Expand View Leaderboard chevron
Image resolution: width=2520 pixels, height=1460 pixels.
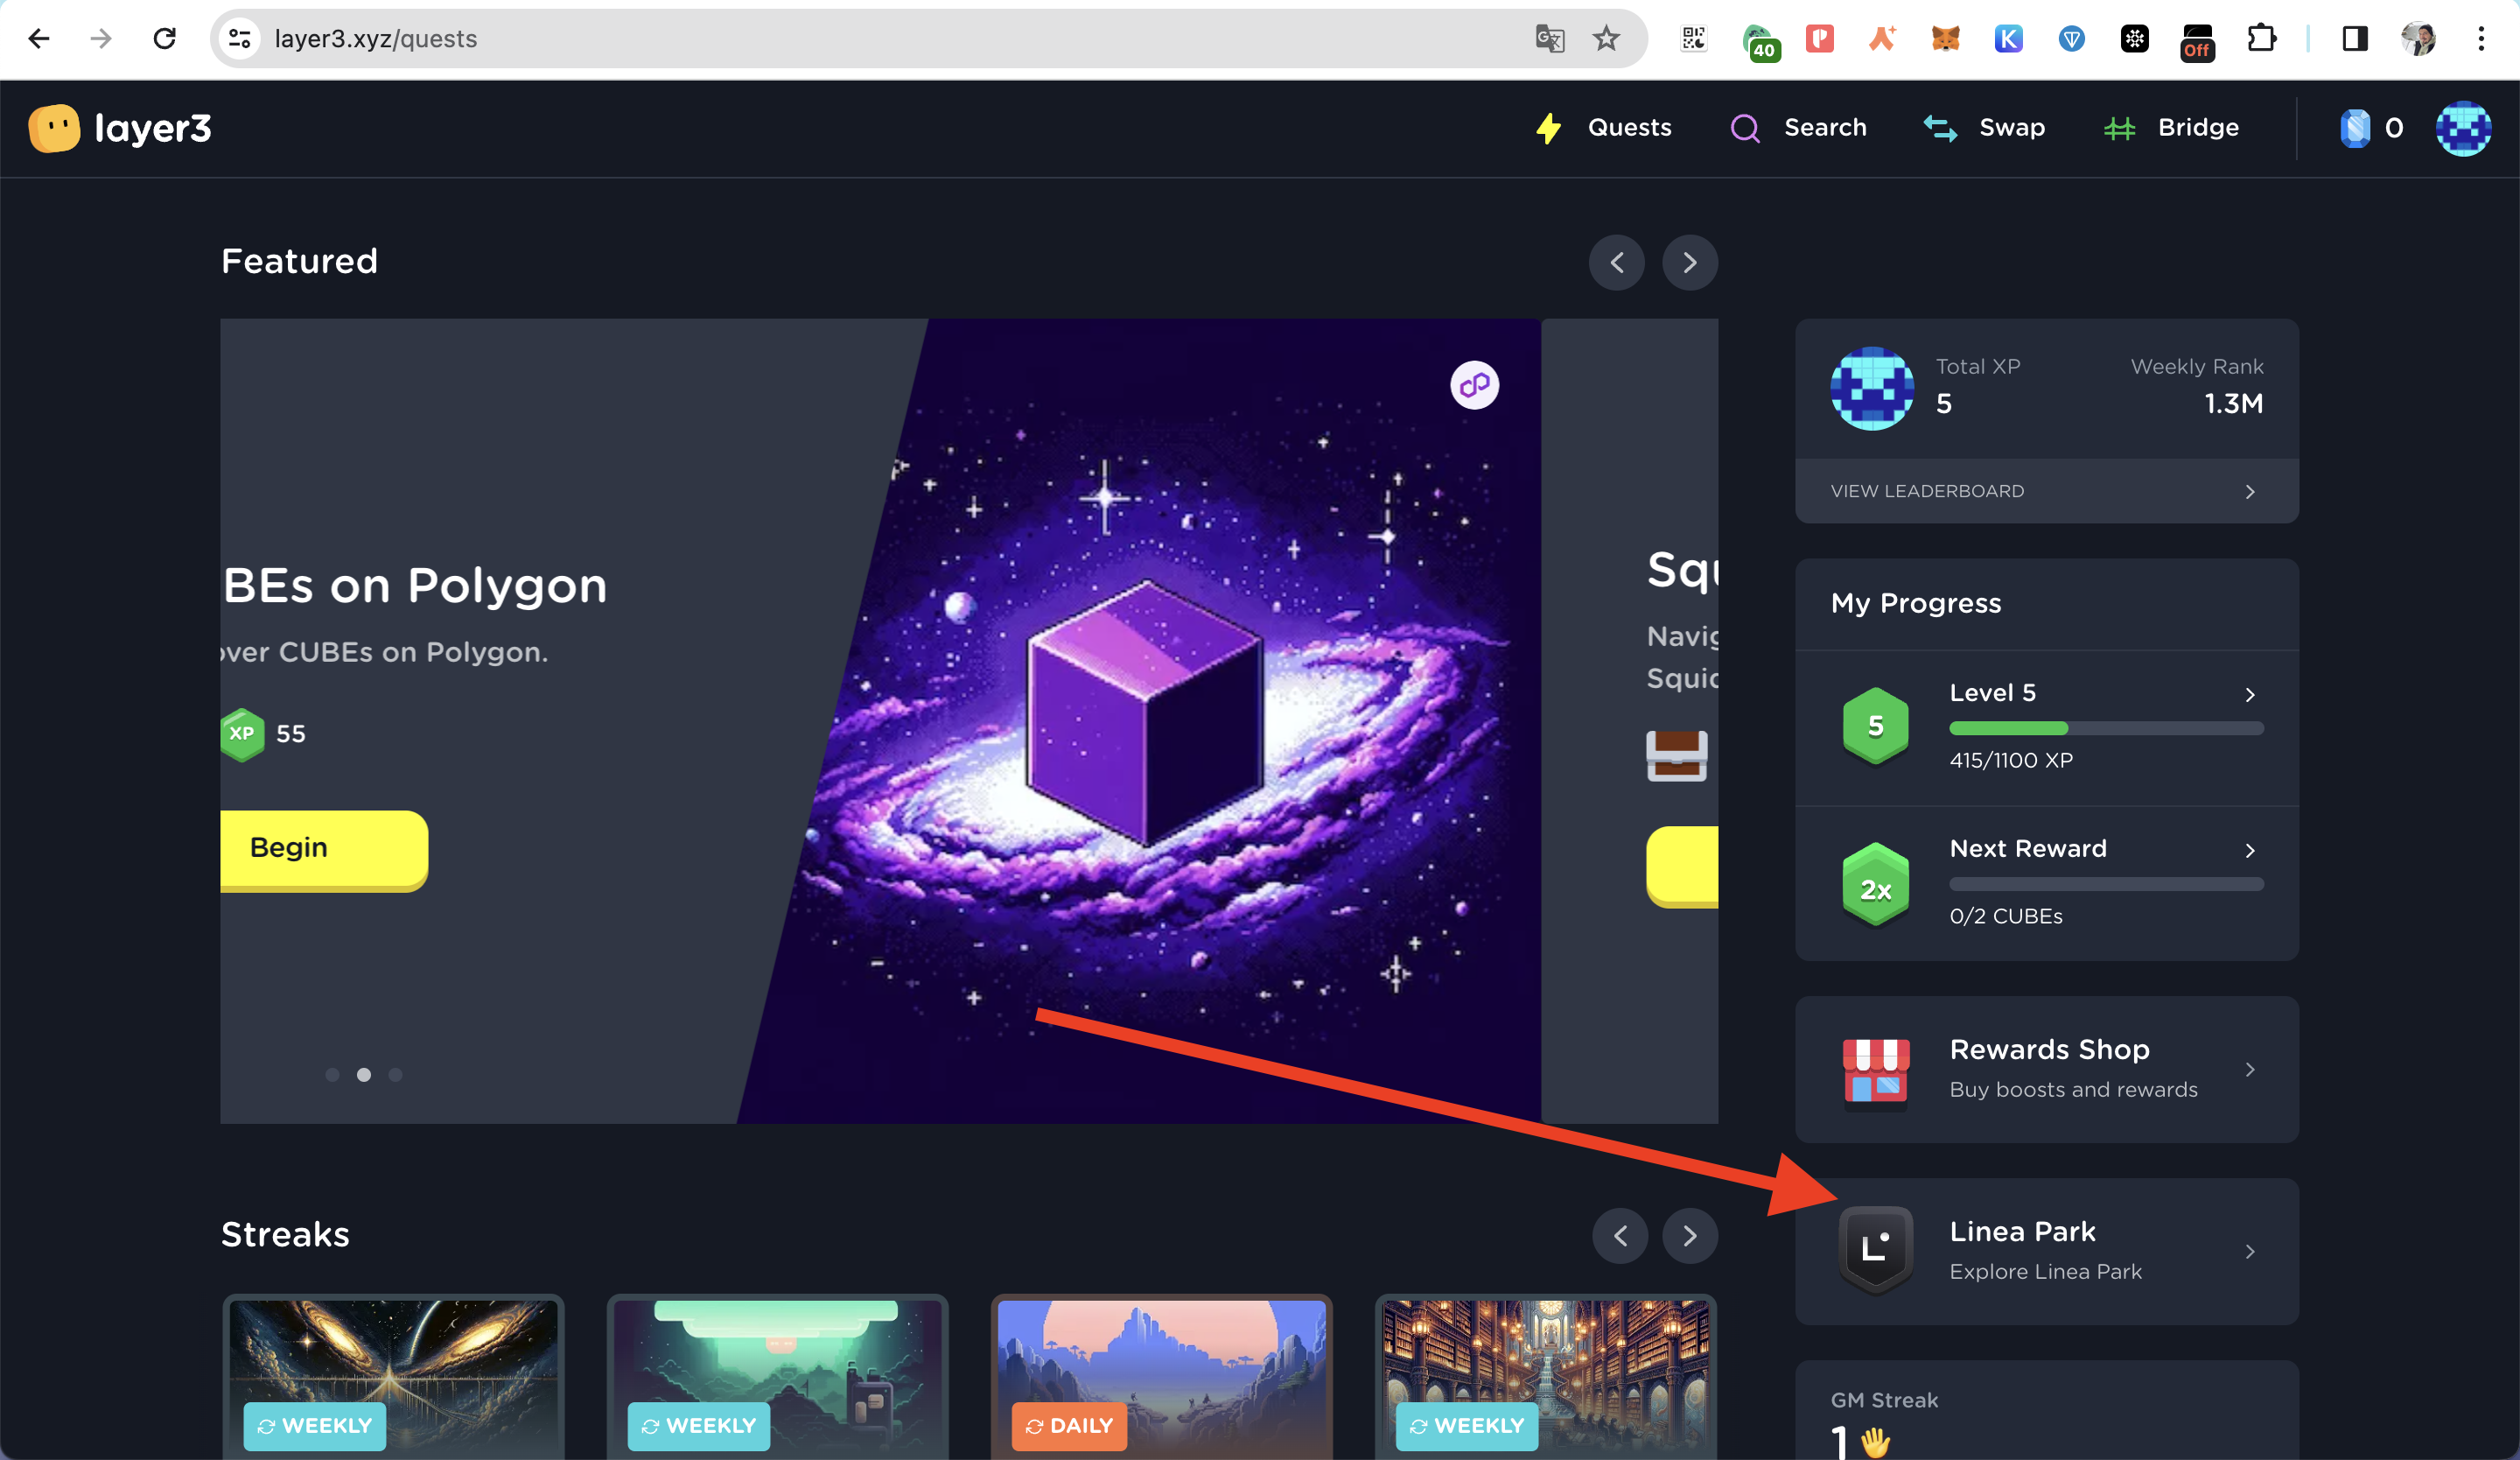click(2250, 492)
